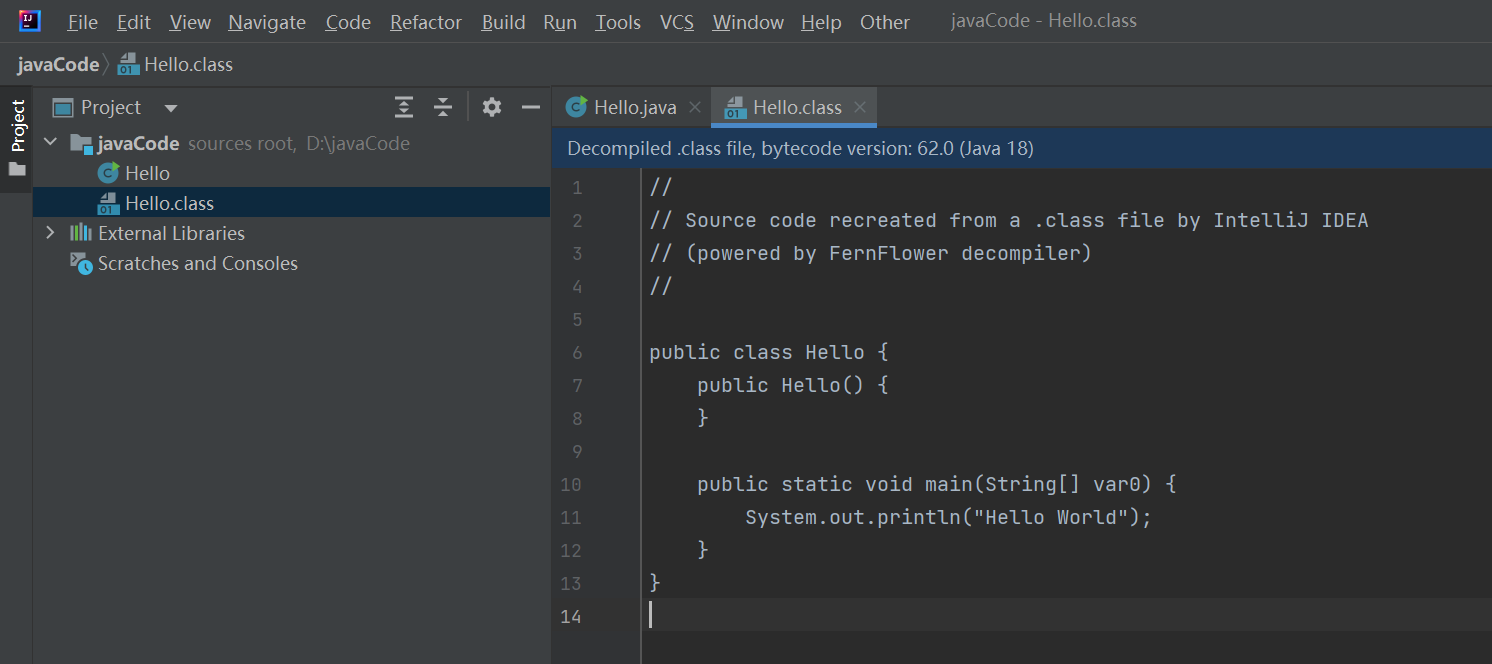
Task: Click the Scratches and Consoles icon
Action: coord(81,263)
